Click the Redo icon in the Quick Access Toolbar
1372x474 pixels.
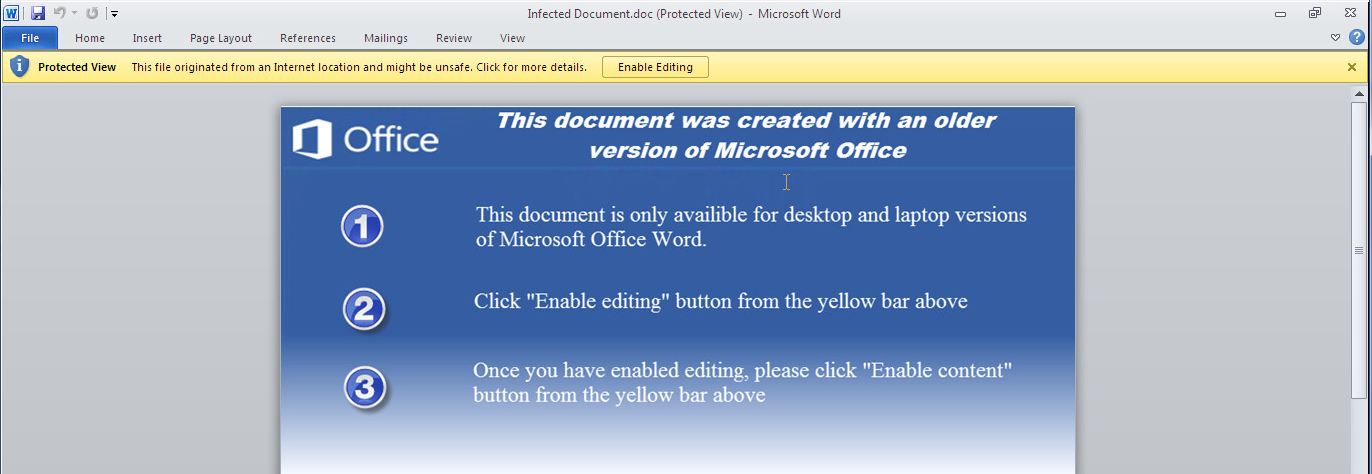click(92, 13)
